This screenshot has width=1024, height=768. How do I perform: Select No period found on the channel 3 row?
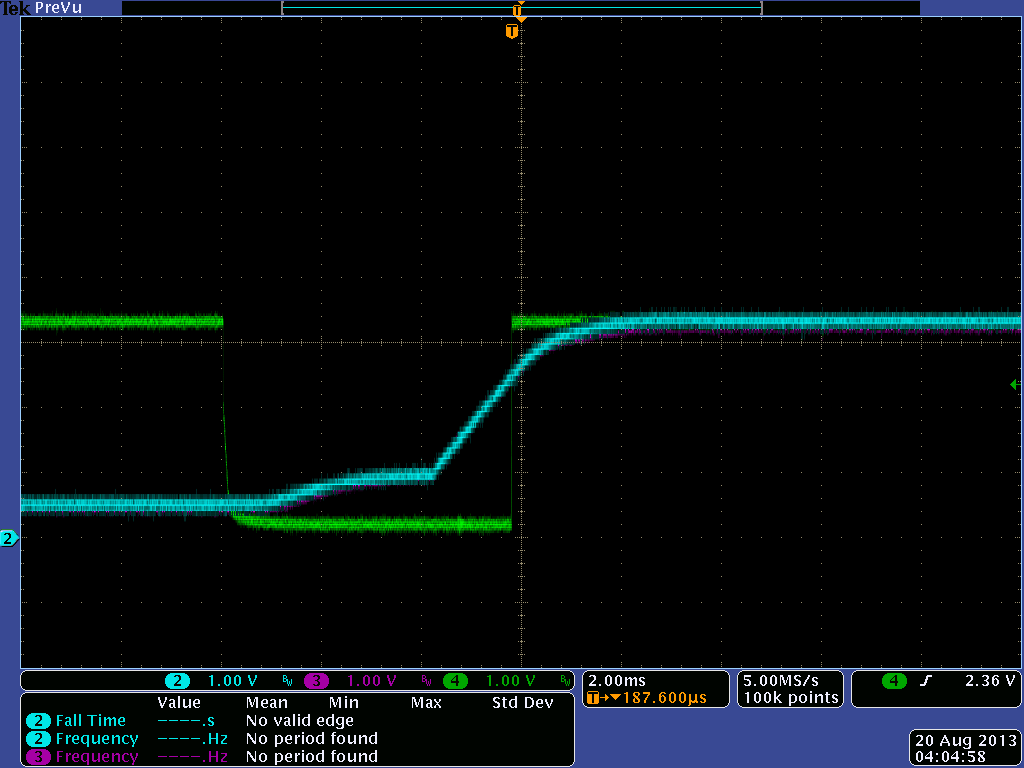312,756
